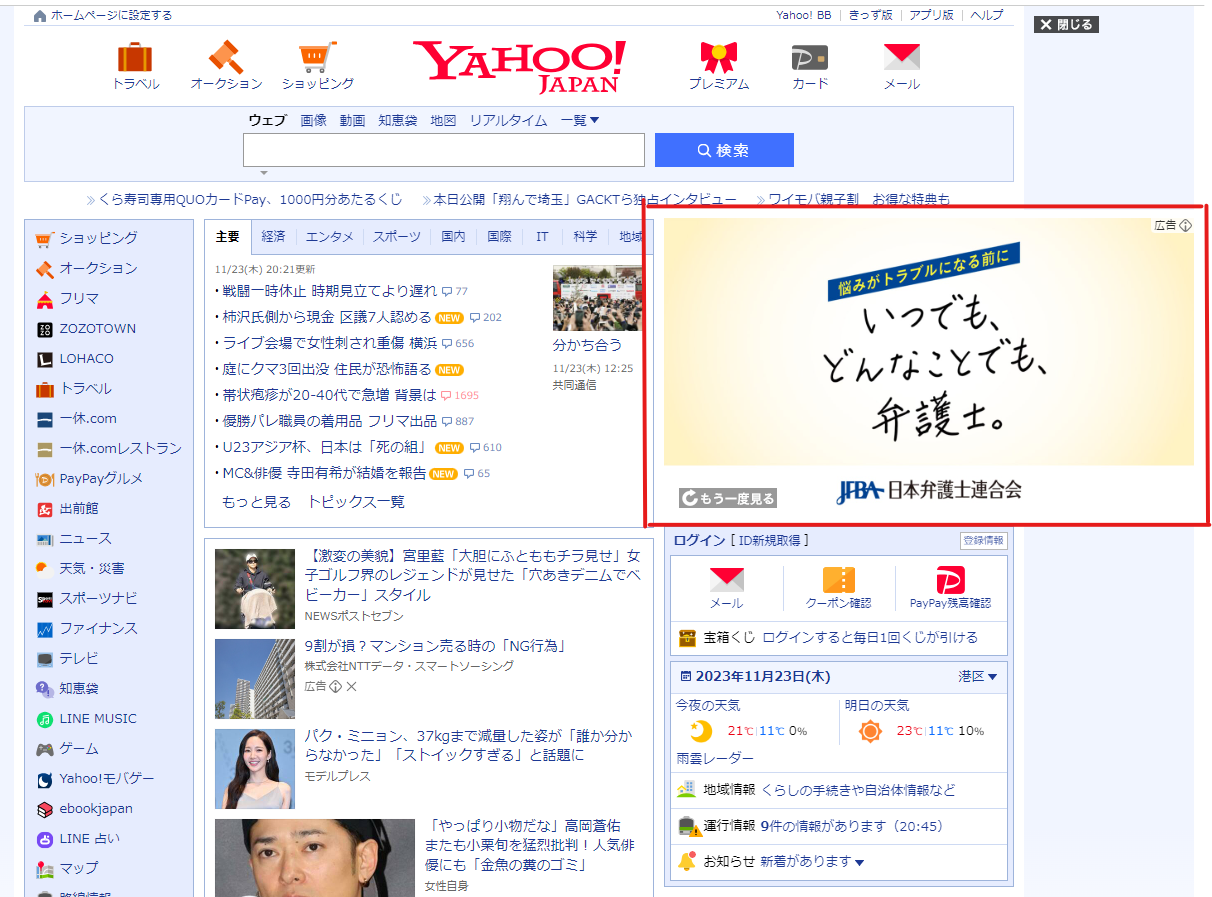The height and width of the screenshot is (897, 1212).
Task: Open ゲーム in the left sidebar
Action: pos(79,748)
